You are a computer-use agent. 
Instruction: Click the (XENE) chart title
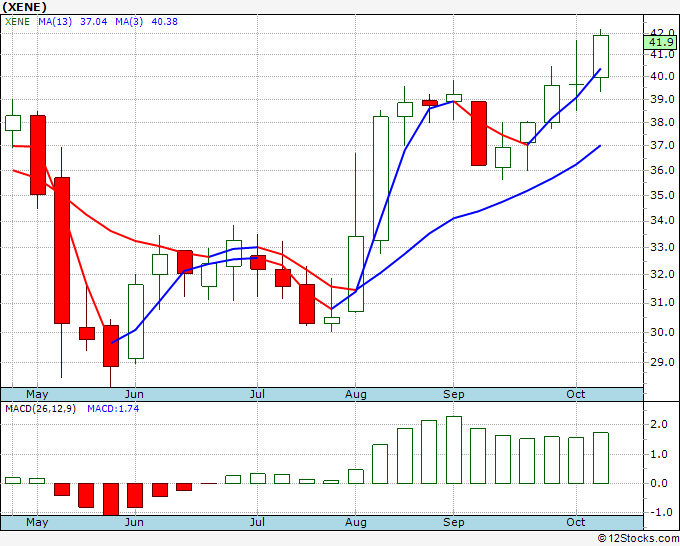[x=24, y=7]
